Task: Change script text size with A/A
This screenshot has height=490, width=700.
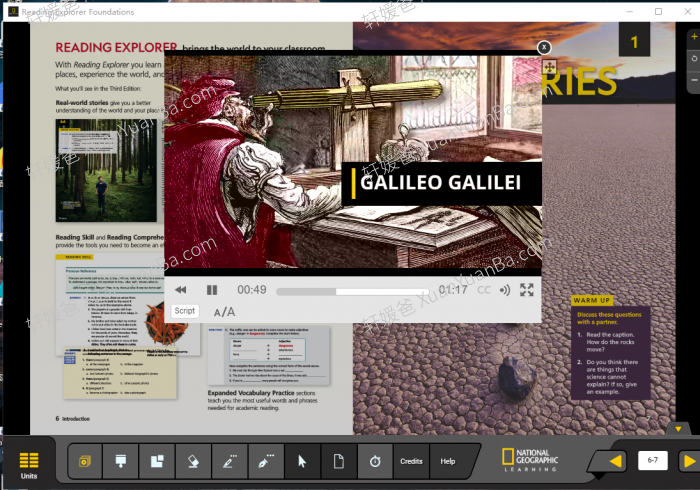Action: pos(225,312)
